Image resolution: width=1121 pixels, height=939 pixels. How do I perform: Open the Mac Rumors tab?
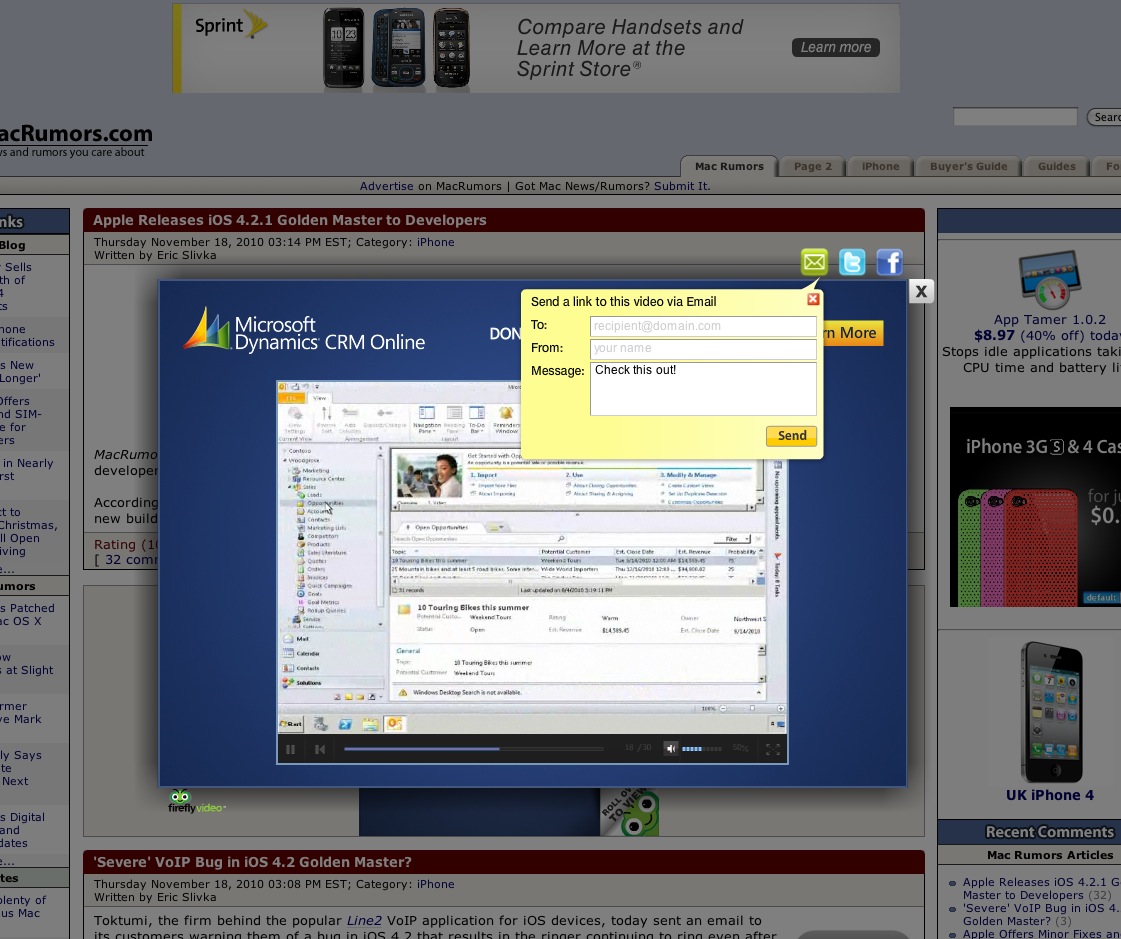point(729,166)
